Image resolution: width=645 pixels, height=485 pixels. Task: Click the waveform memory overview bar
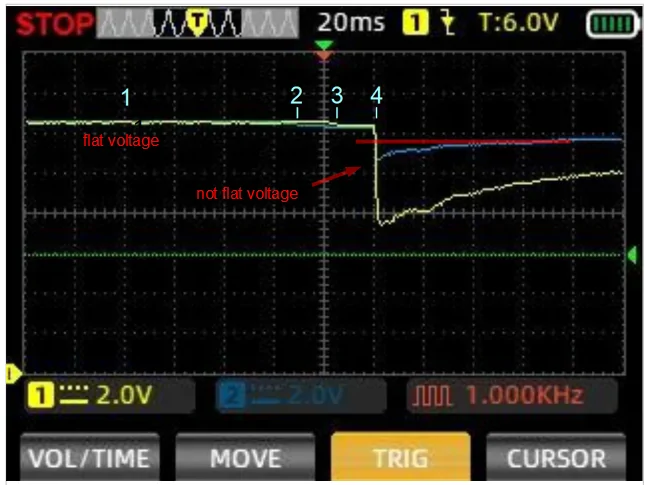[x=197, y=23]
